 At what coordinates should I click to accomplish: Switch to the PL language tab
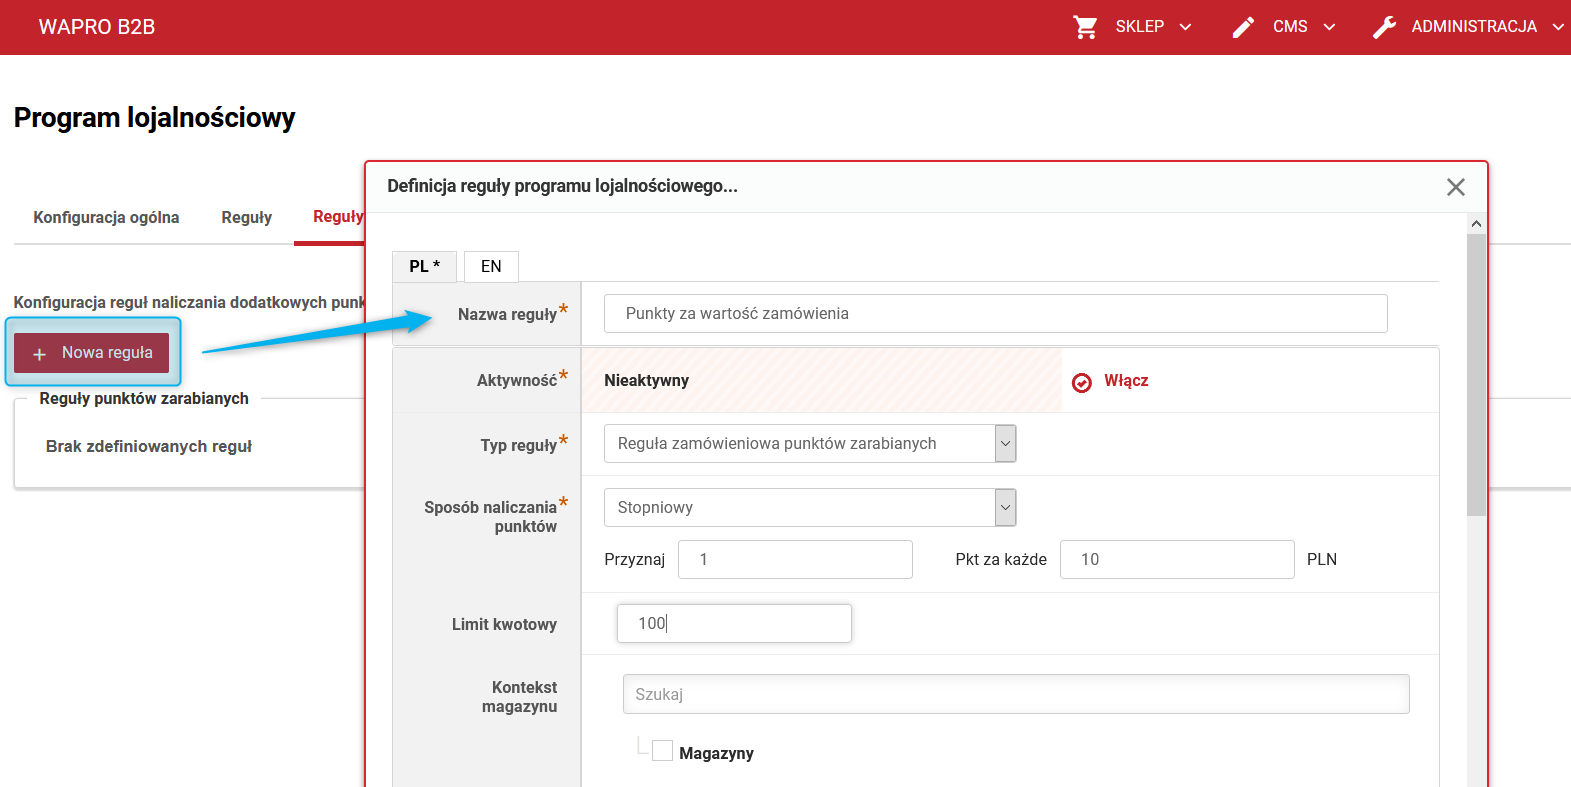(425, 266)
